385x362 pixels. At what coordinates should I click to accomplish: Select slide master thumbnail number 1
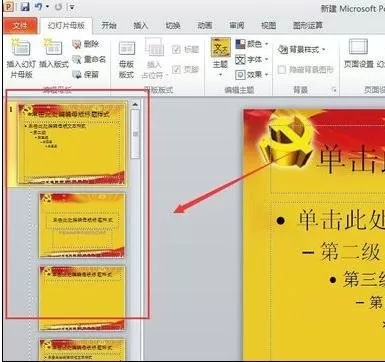click(x=72, y=143)
